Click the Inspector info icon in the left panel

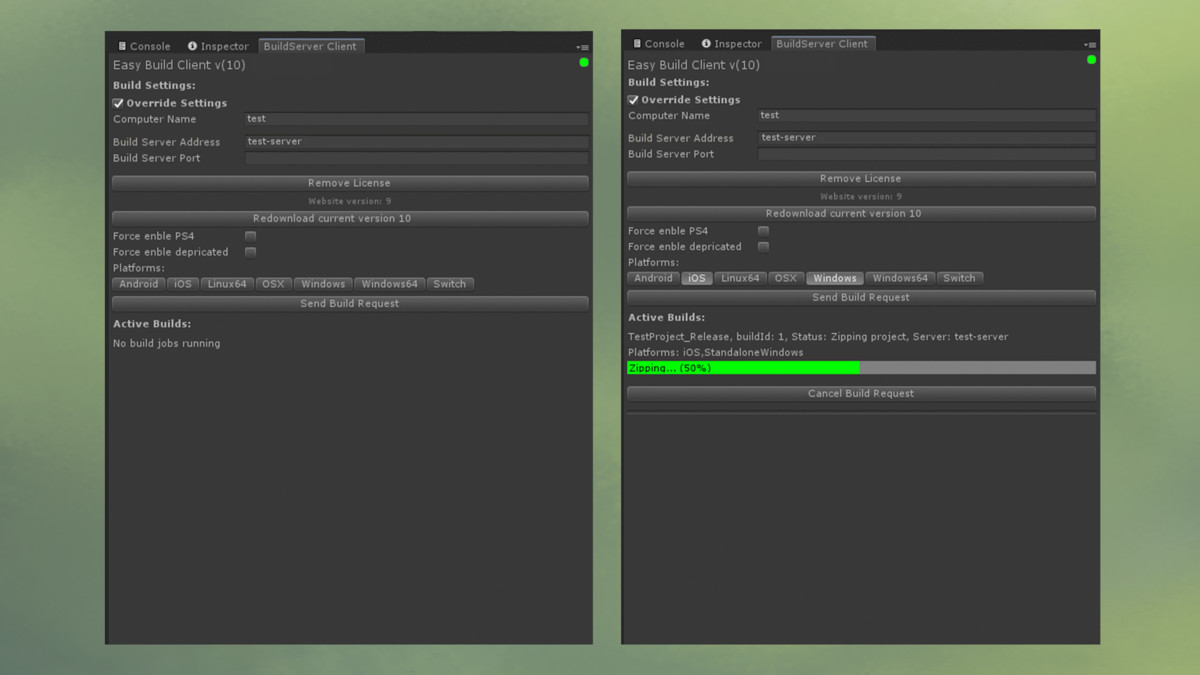coord(192,46)
